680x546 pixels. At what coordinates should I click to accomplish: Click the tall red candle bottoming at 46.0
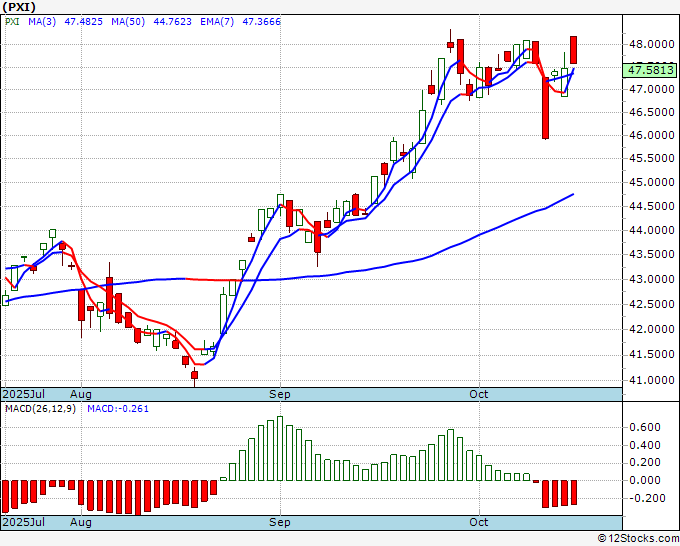(546, 108)
